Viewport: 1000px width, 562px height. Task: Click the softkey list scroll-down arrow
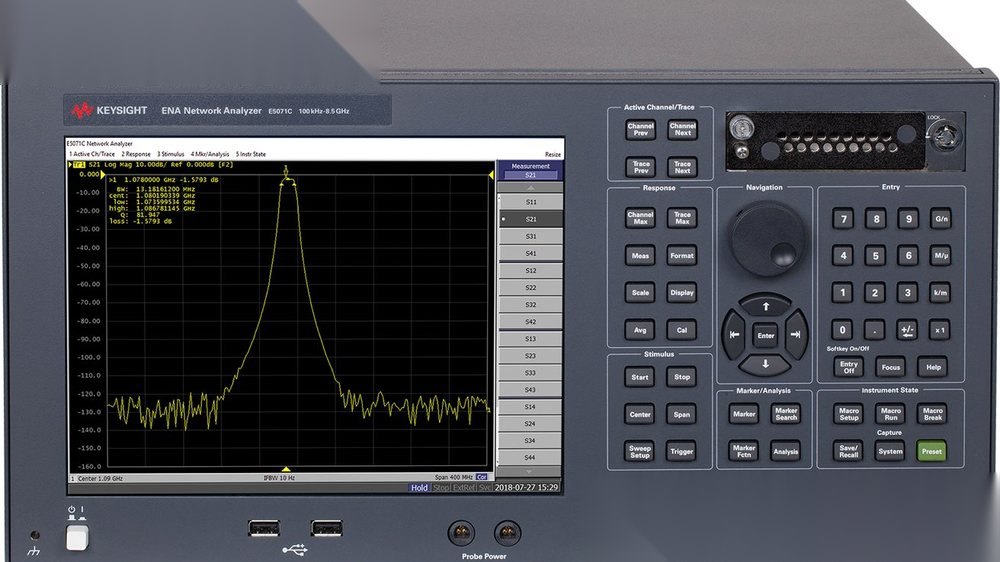[529, 471]
